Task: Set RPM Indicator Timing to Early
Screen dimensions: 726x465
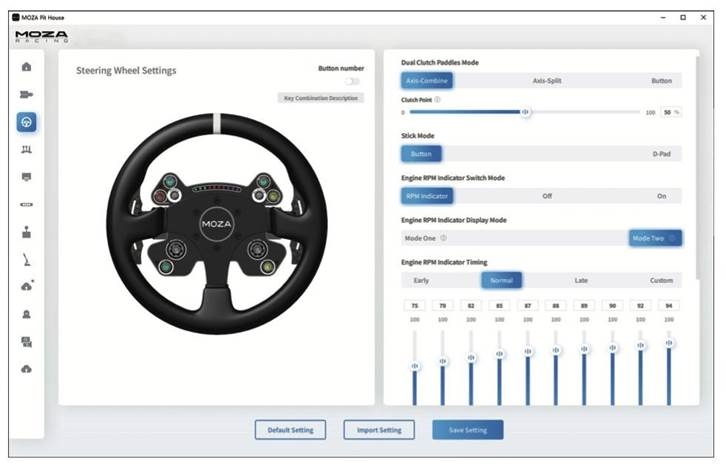Action: (x=421, y=280)
